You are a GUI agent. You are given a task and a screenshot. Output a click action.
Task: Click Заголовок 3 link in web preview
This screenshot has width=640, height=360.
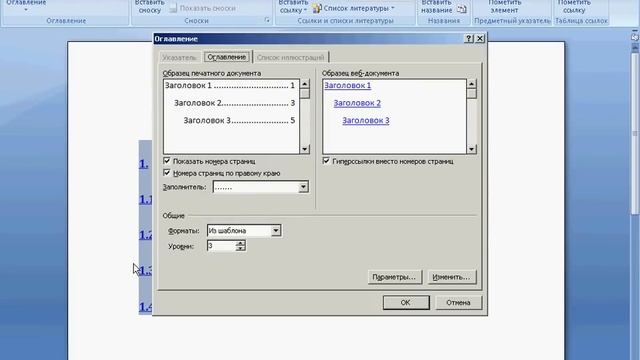coord(366,120)
